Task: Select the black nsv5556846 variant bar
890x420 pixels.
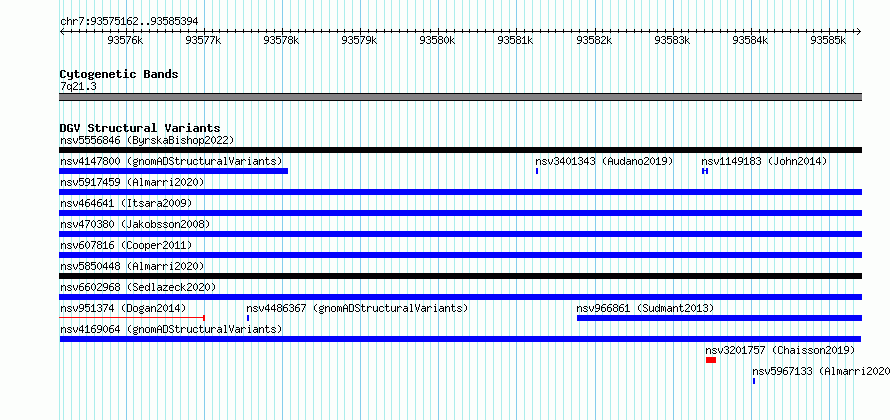Action: pos(460,150)
